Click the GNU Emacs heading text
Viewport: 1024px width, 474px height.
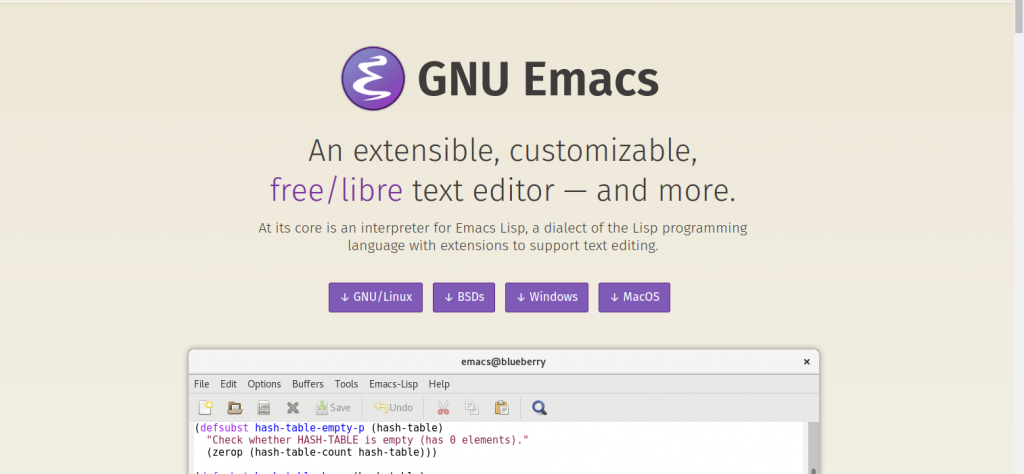coord(537,79)
